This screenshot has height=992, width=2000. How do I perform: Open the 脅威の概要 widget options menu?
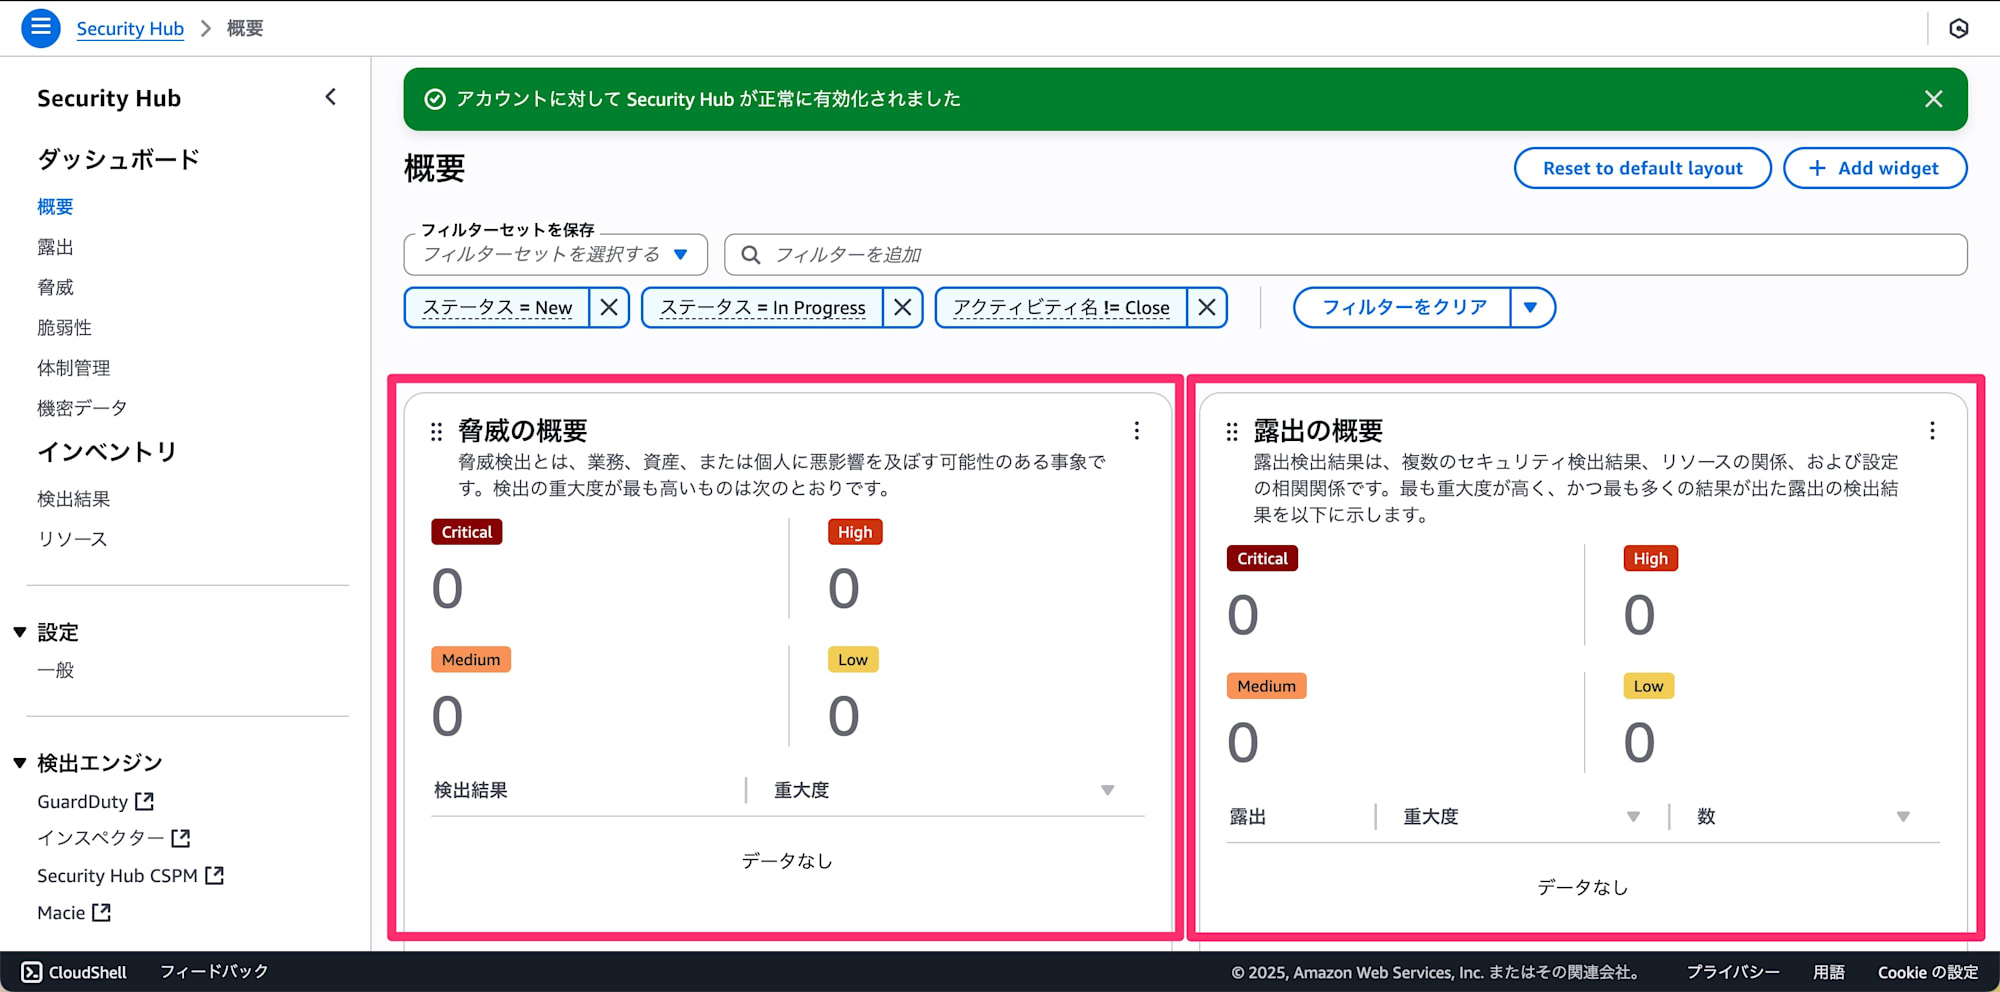tap(1137, 431)
